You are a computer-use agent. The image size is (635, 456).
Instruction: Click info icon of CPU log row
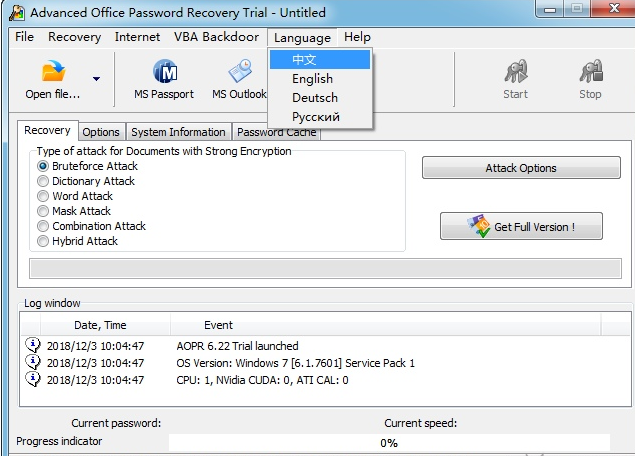[x=33, y=379]
